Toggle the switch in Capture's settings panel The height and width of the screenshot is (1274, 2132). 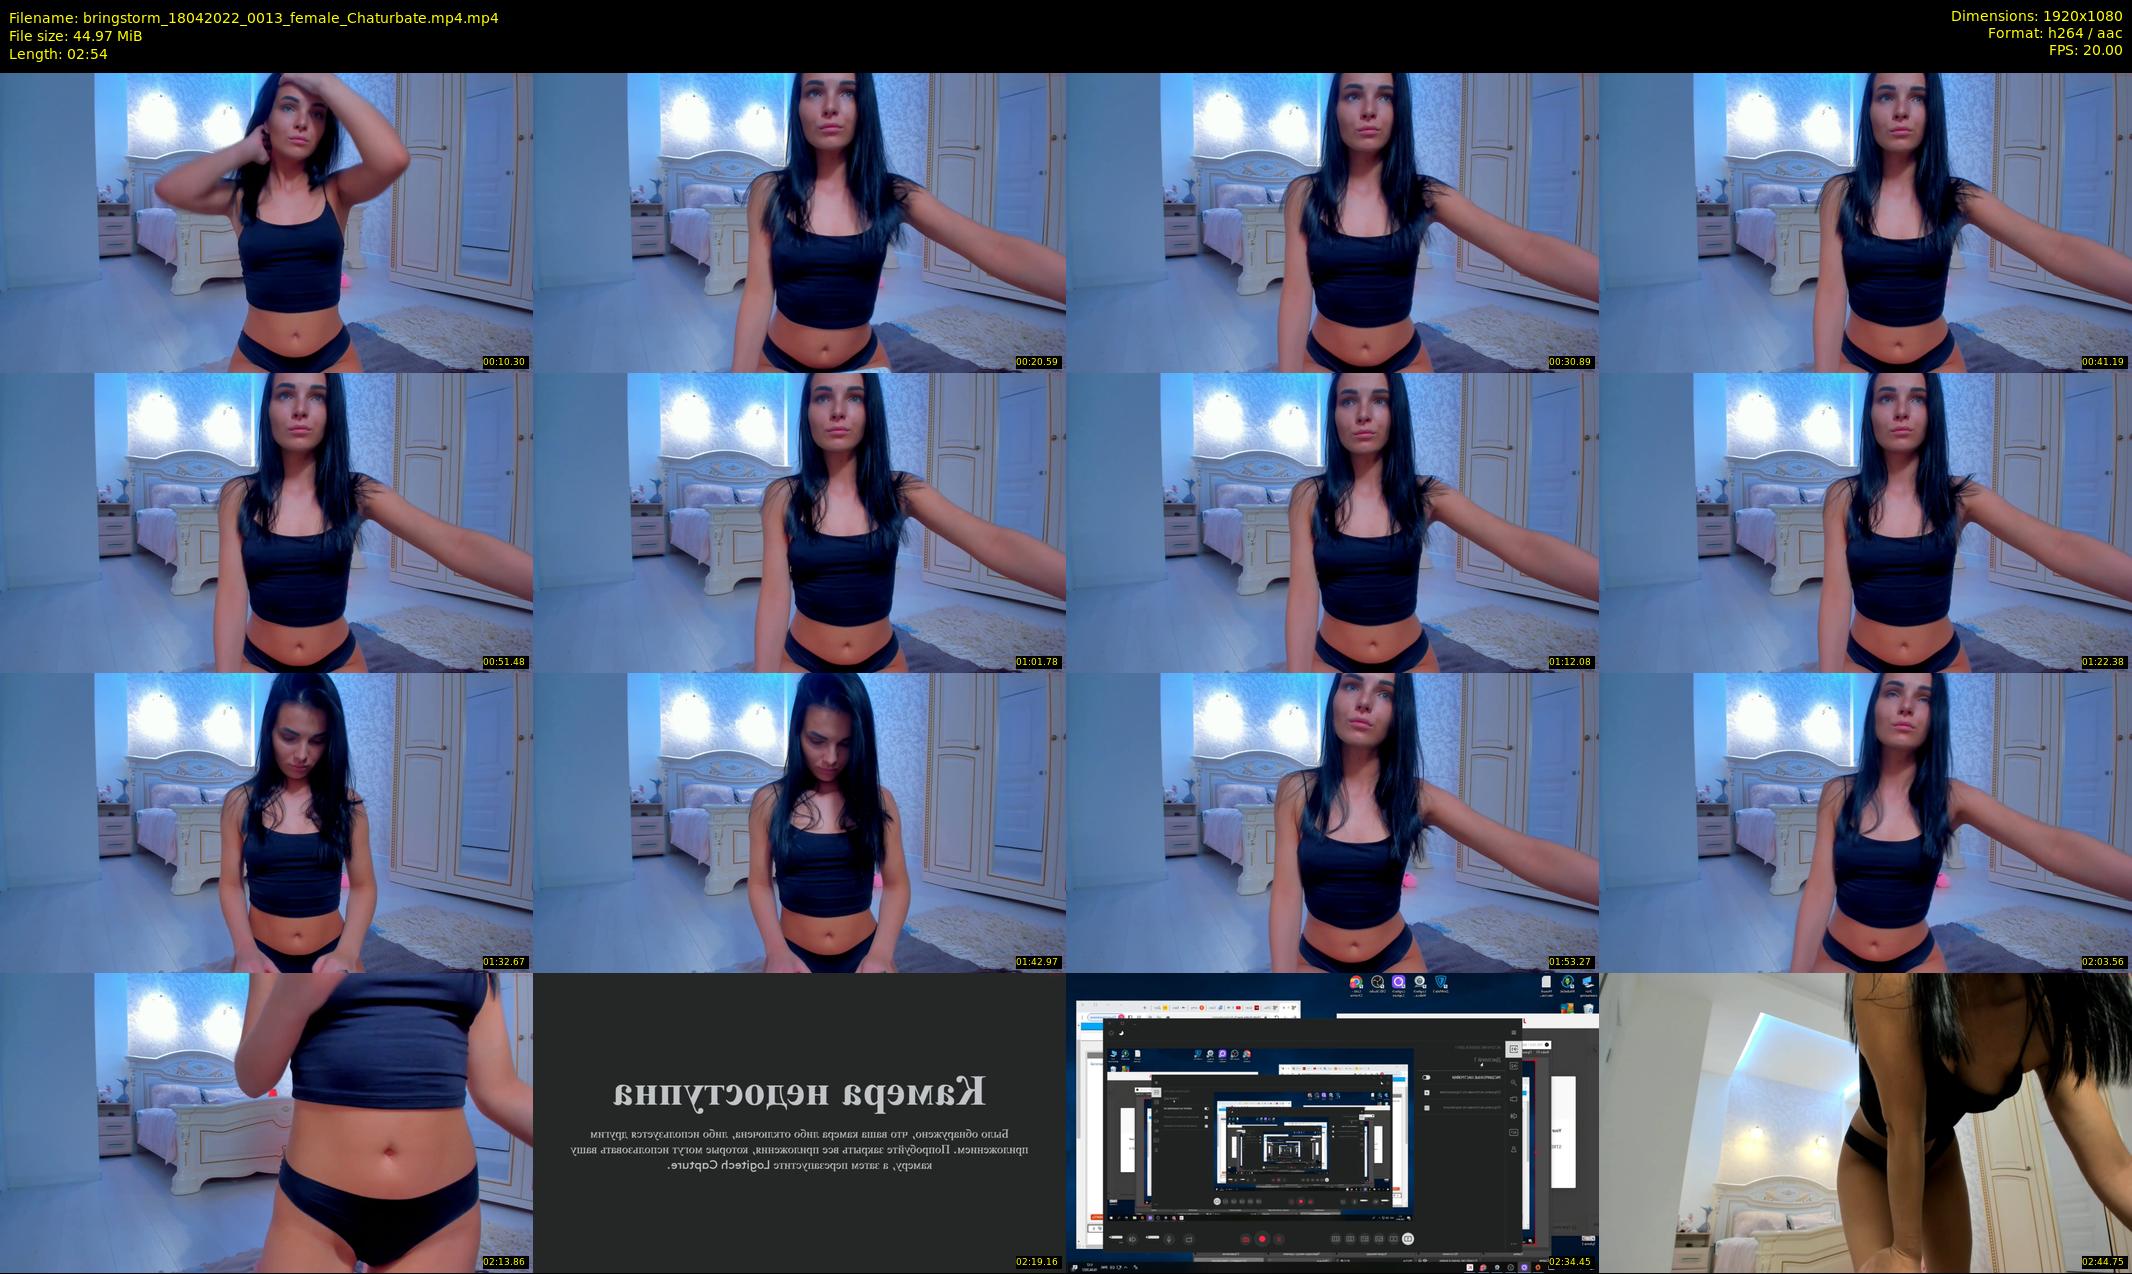(x=1426, y=1077)
